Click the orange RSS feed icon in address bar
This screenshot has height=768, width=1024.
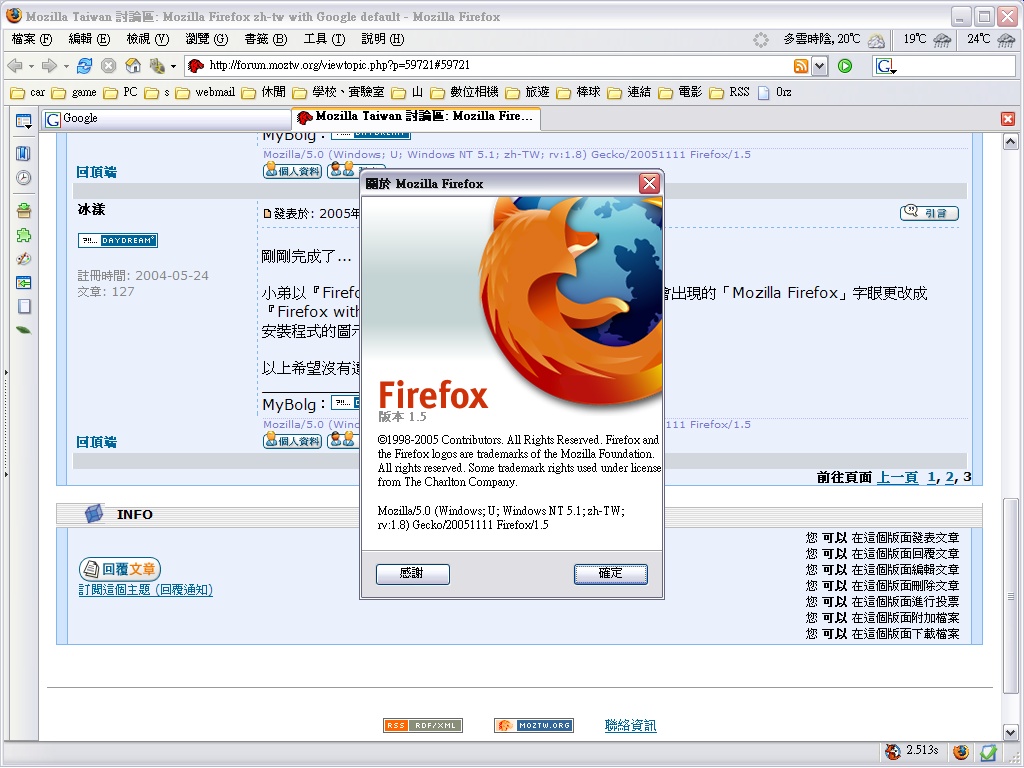point(801,65)
